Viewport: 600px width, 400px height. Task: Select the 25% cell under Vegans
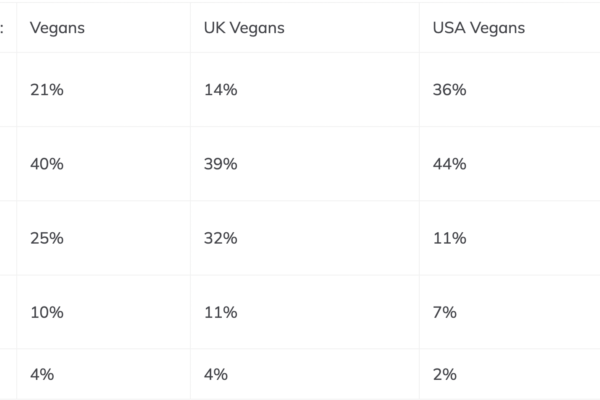(47, 238)
